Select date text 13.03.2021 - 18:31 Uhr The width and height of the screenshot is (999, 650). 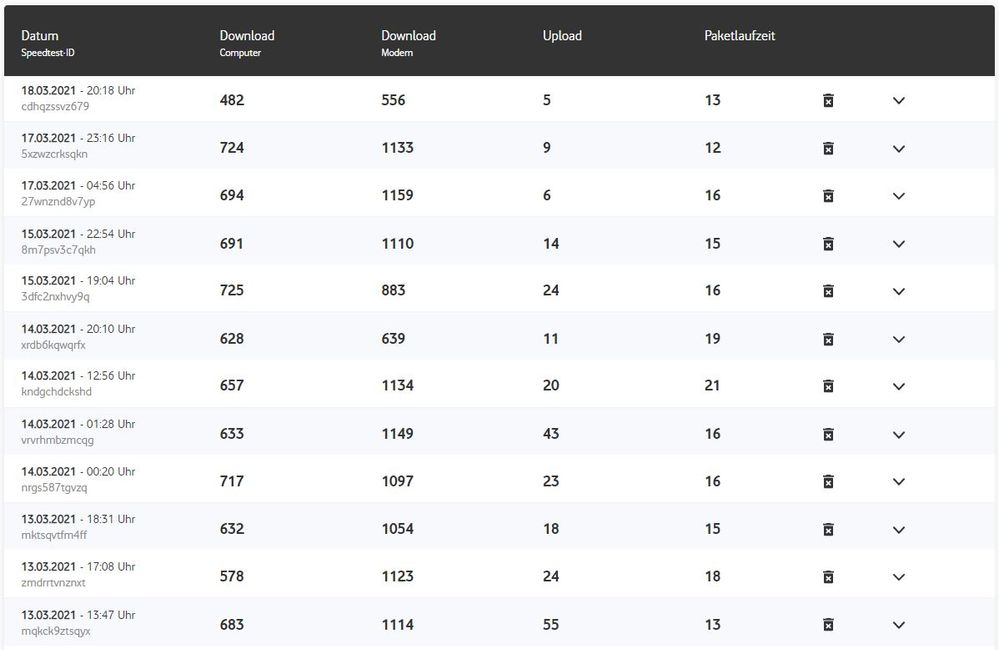[x=78, y=519]
